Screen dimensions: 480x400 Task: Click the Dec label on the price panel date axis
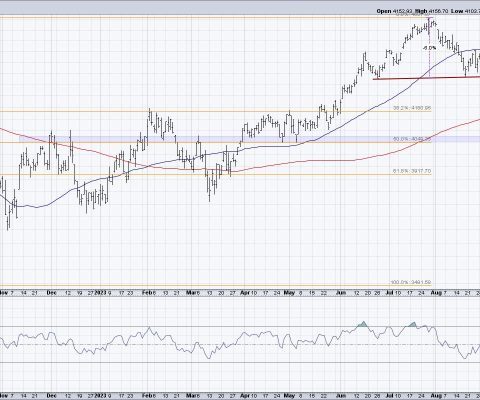pyautogui.click(x=52, y=293)
